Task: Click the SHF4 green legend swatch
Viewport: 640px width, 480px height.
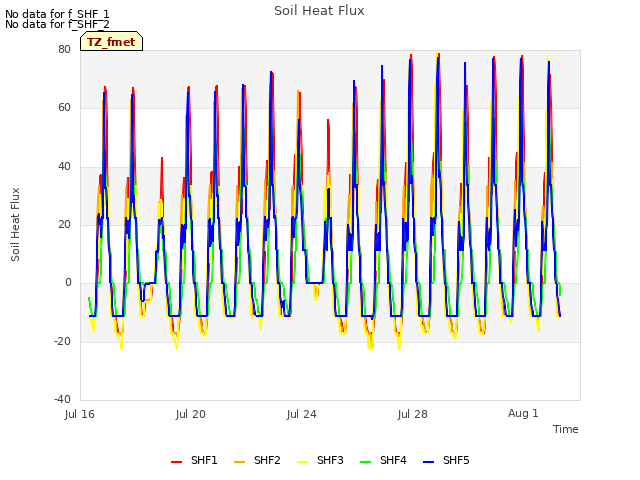Action: [x=366, y=462]
